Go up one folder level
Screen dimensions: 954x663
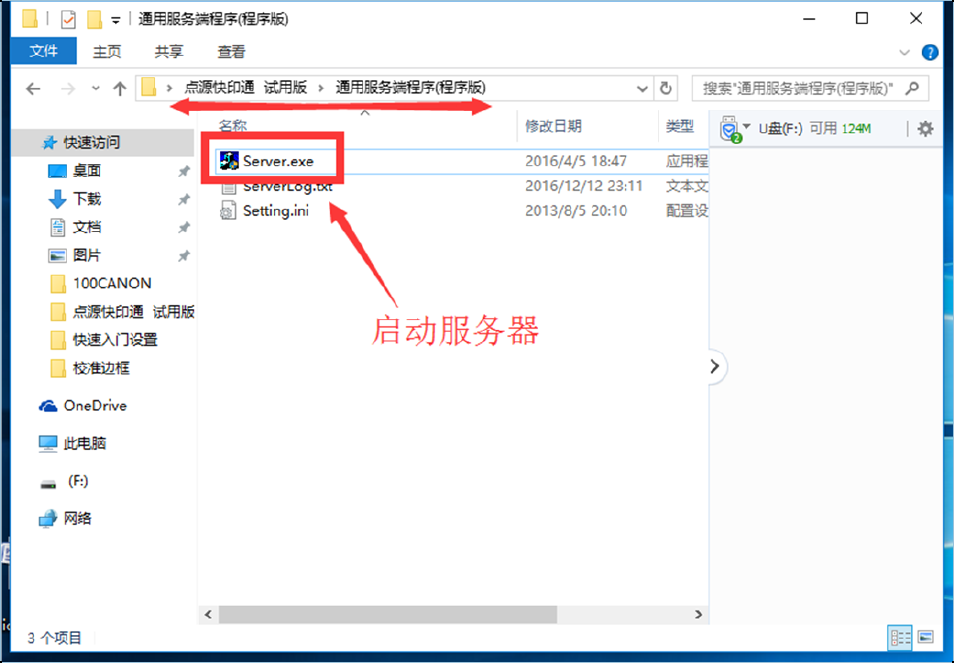(x=119, y=89)
